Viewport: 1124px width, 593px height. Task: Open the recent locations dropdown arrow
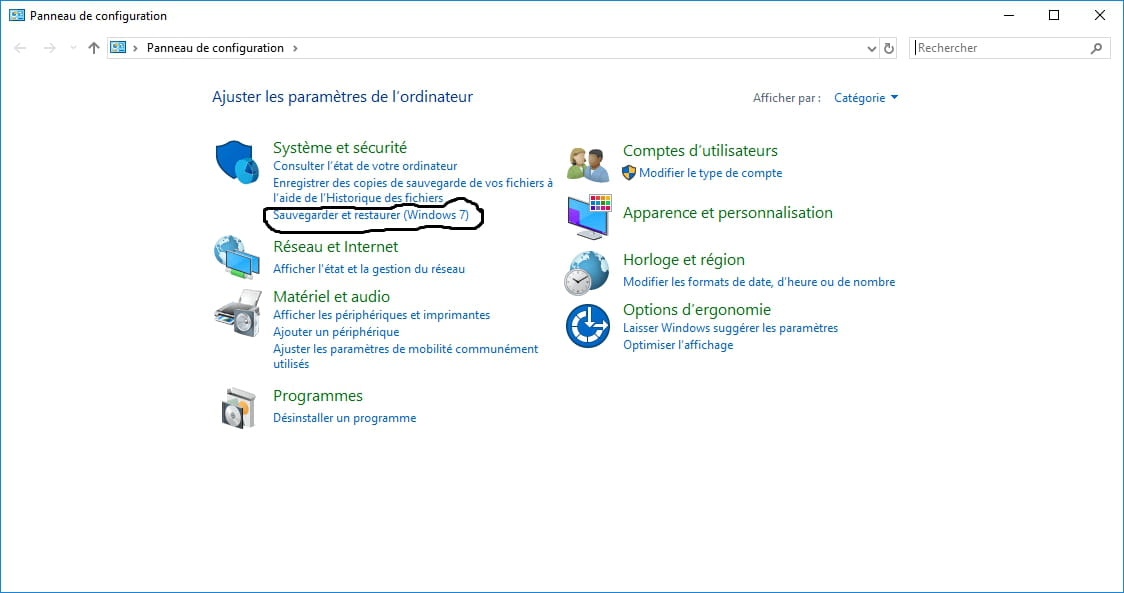click(x=72, y=48)
